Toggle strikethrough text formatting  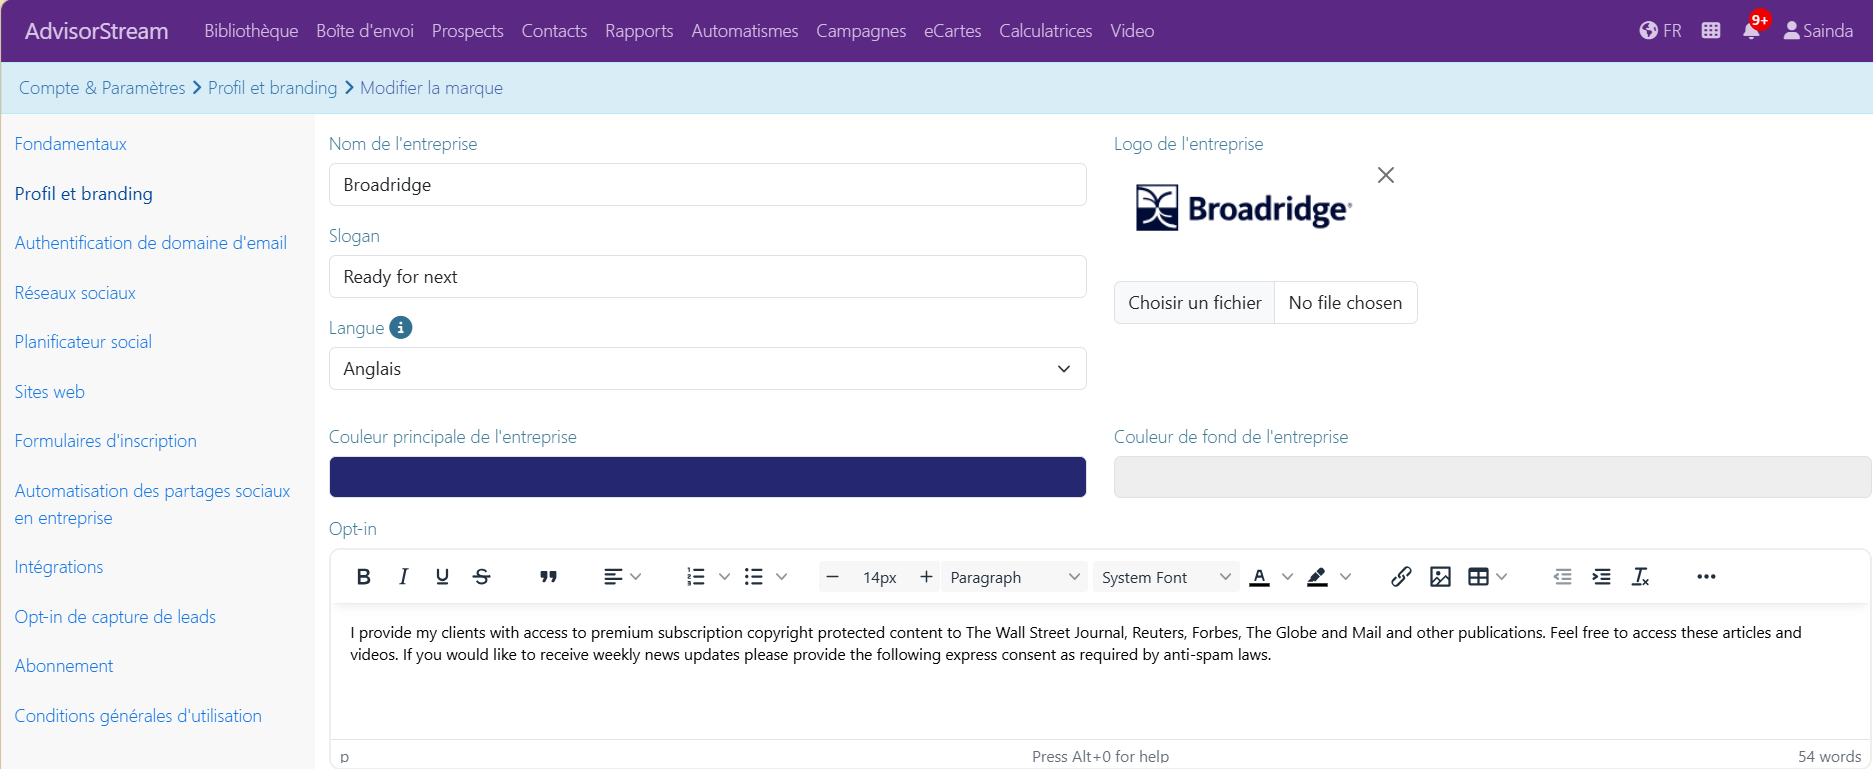482,577
